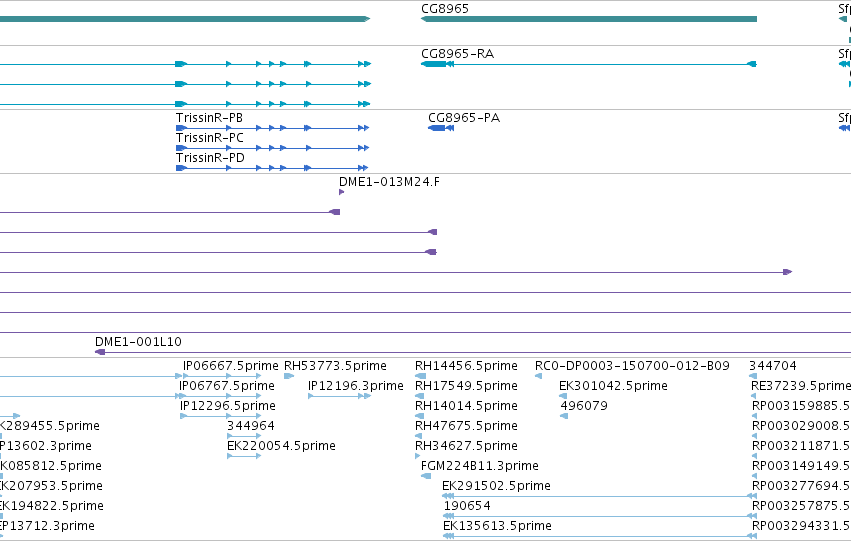Screen dimensions: 851x541
Task: Select the CG8965-PA protein label
Action: pos(464,118)
